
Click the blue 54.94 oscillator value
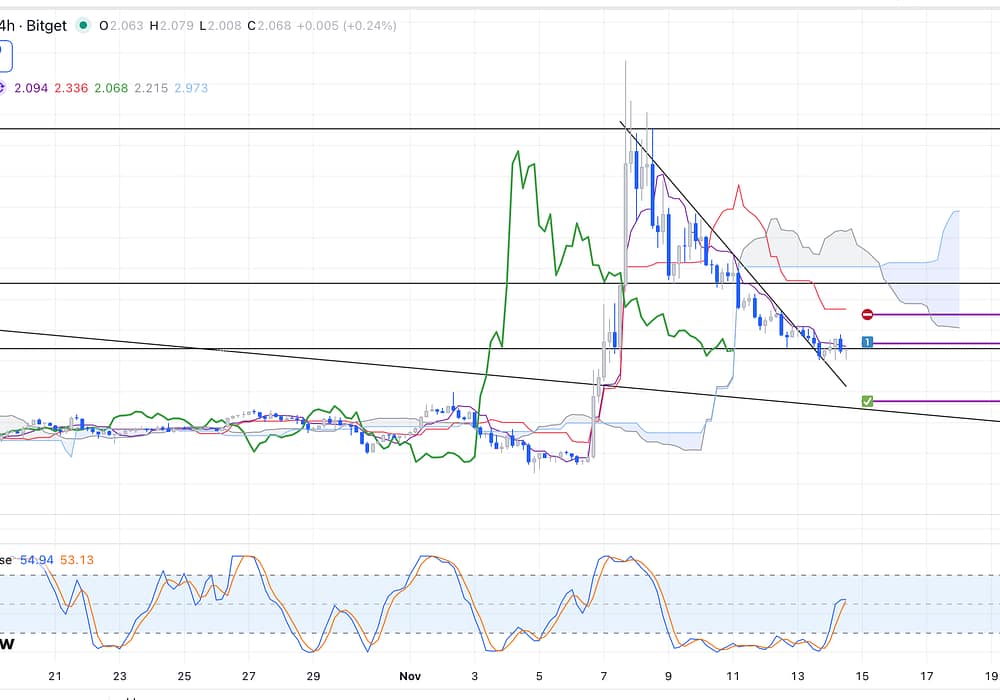(x=36, y=560)
